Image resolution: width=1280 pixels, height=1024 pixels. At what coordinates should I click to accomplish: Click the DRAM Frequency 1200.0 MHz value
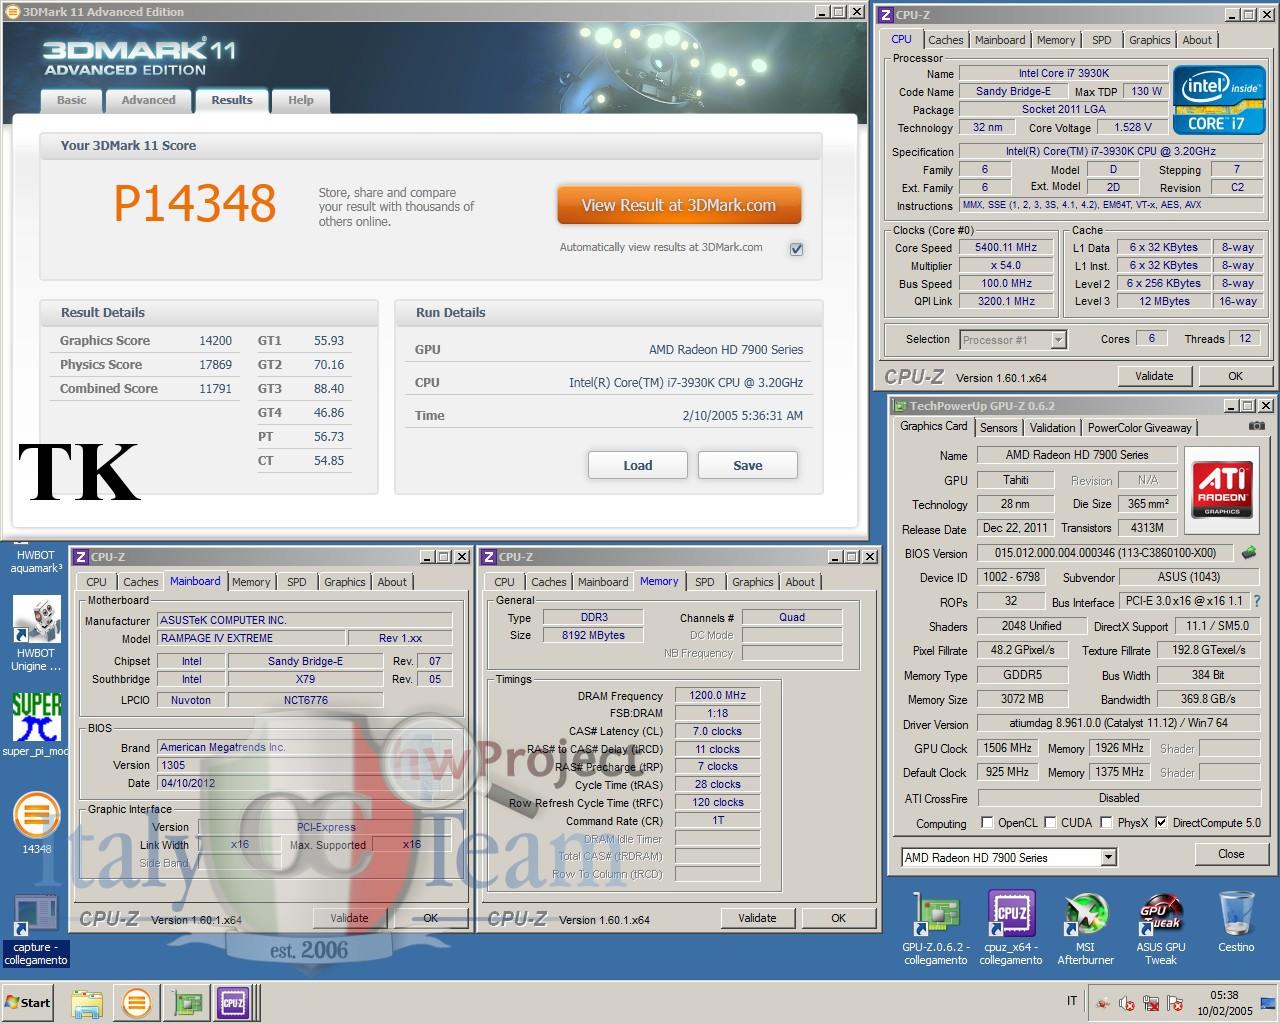[718, 695]
